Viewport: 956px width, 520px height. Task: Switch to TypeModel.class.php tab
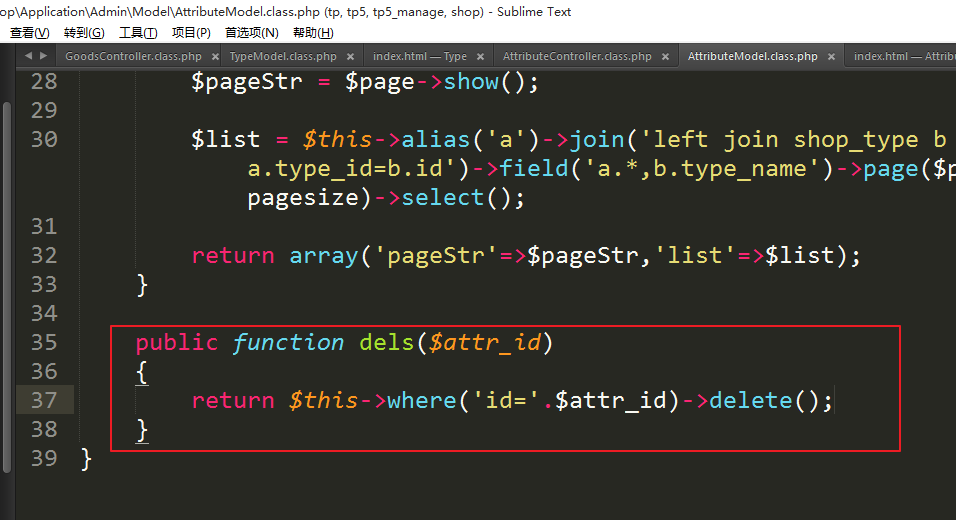pos(283,57)
